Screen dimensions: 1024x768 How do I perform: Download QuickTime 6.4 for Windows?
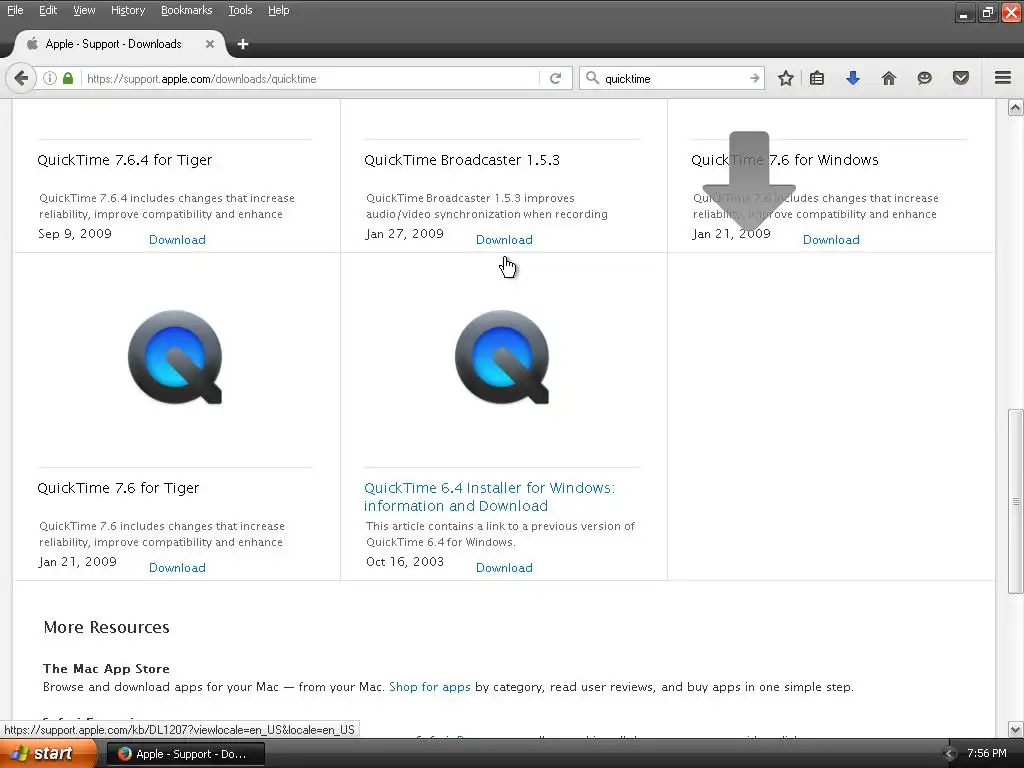pos(504,568)
